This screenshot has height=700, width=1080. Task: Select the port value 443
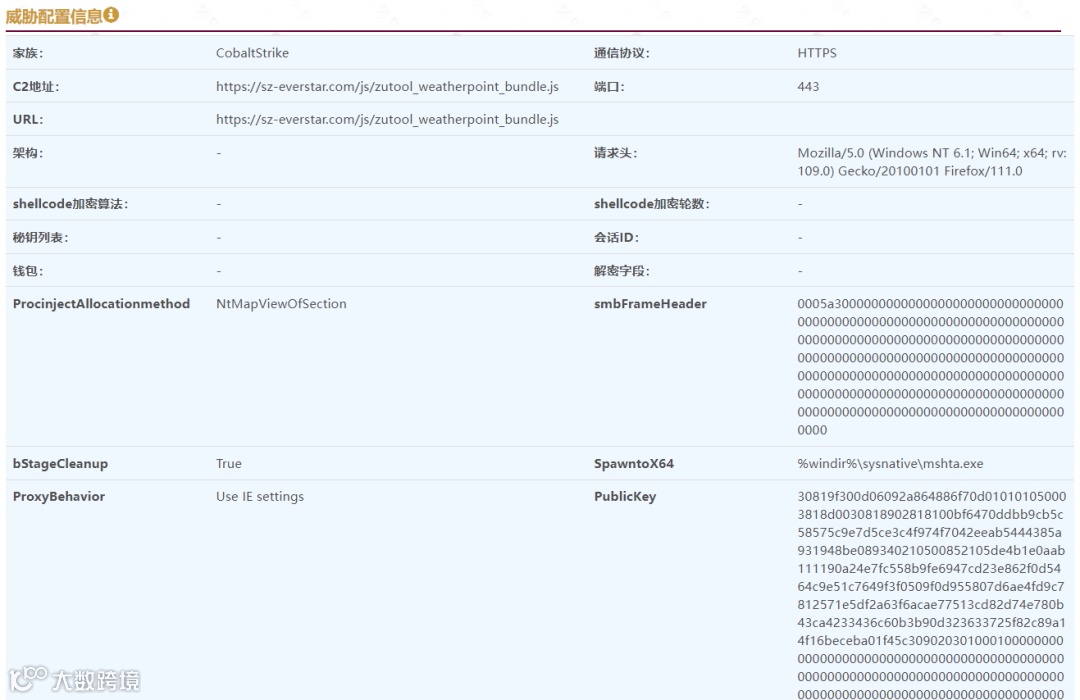808,87
